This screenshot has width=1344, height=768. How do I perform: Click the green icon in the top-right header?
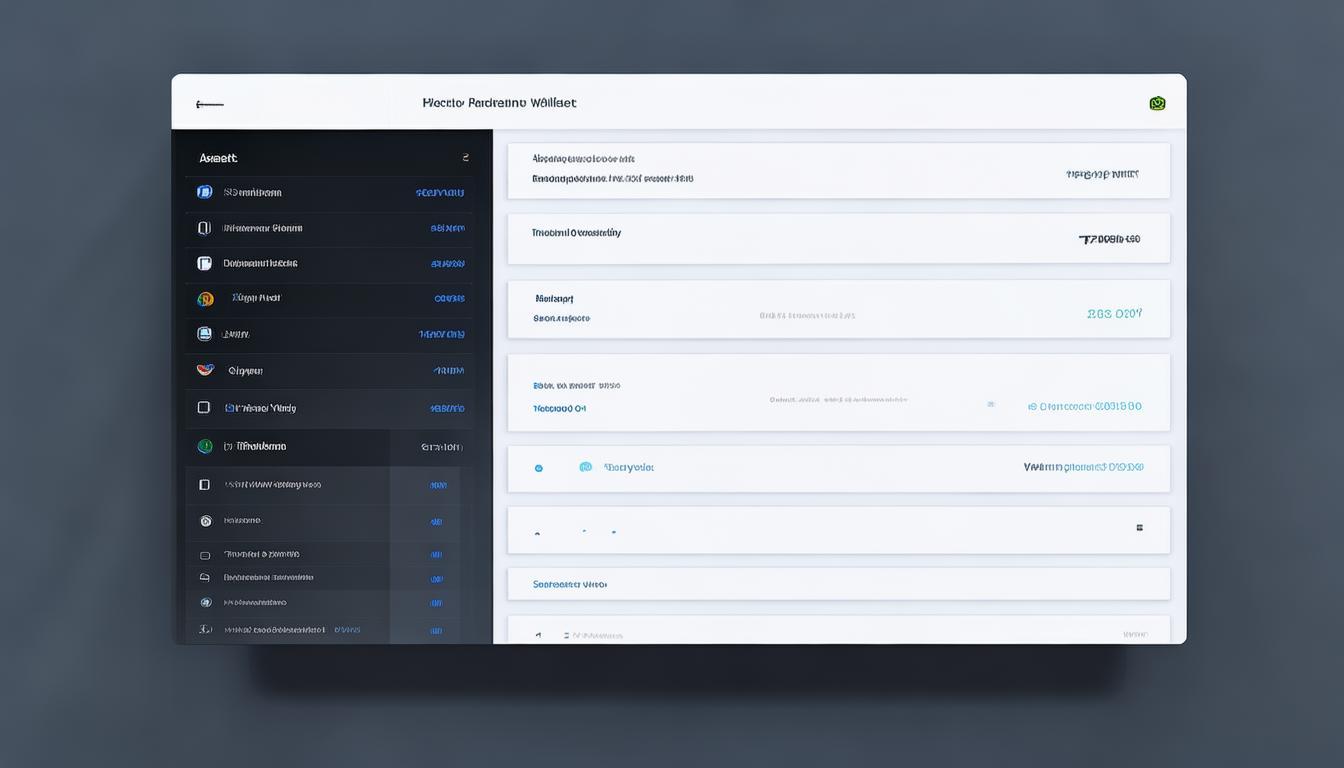tap(1157, 103)
